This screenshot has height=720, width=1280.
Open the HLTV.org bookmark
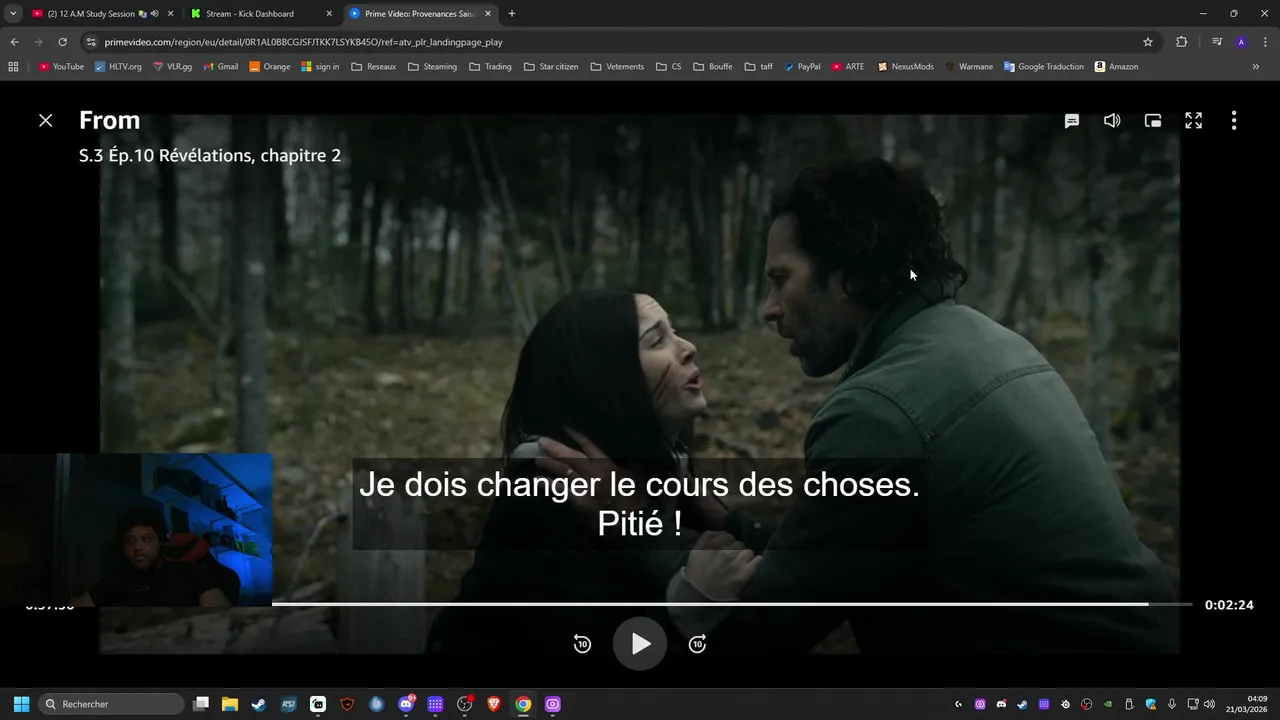118,67
